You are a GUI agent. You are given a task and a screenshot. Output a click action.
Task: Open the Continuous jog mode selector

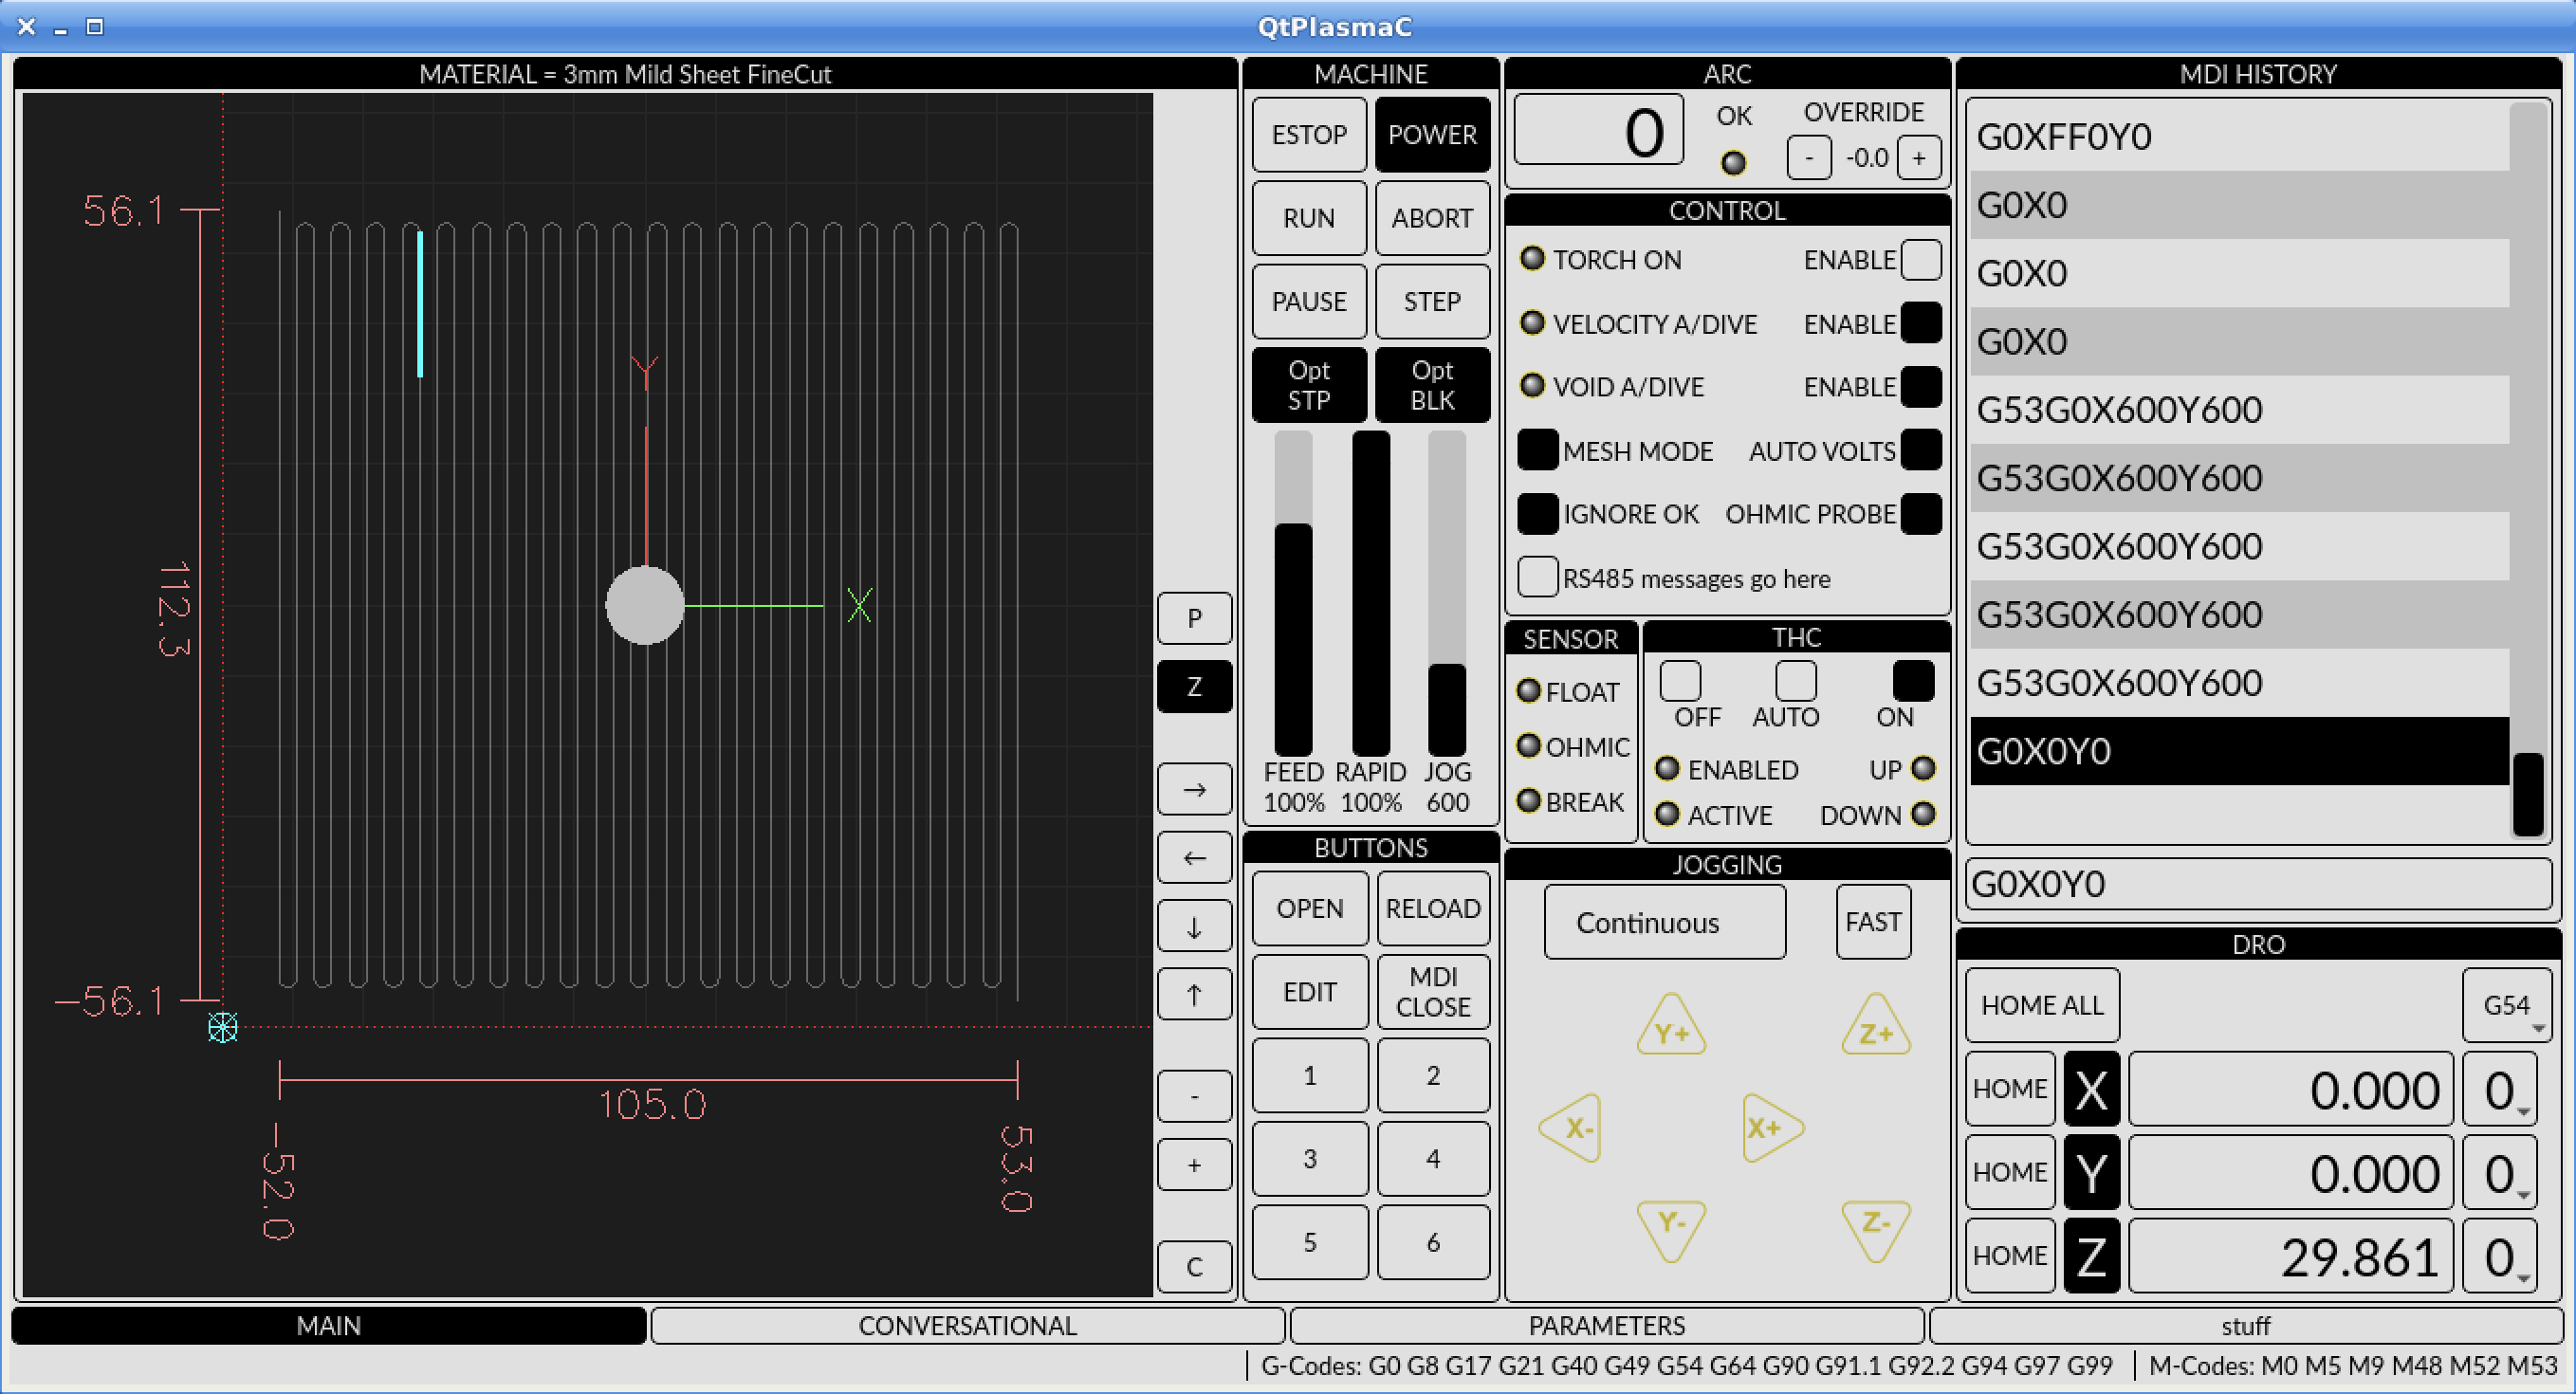pos(1665,922)
